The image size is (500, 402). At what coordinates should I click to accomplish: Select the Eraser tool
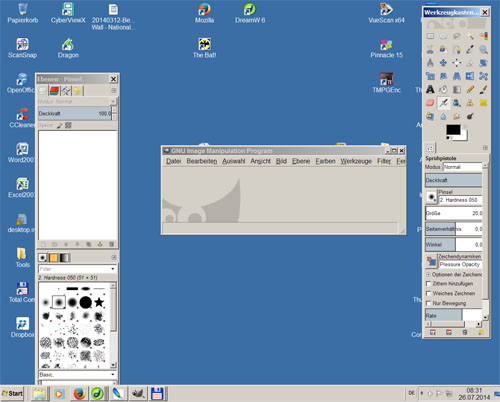tap(430, 103)
